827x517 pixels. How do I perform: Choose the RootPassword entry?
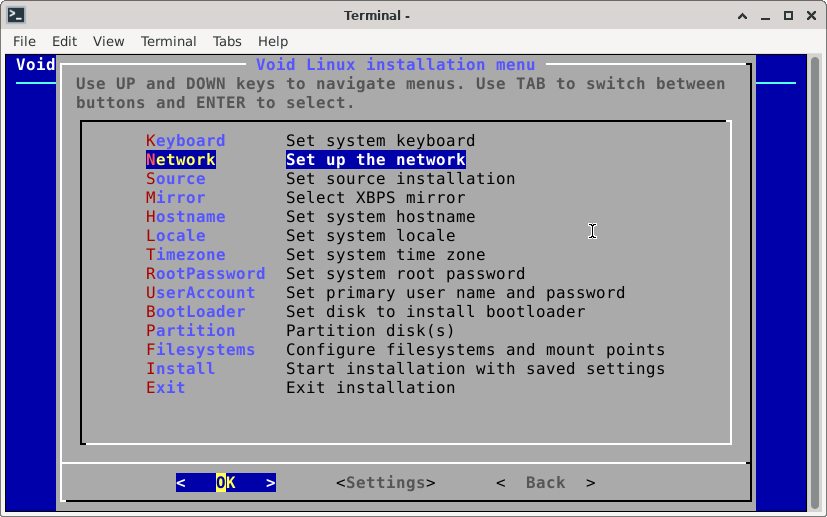click(x=205, y=274)
